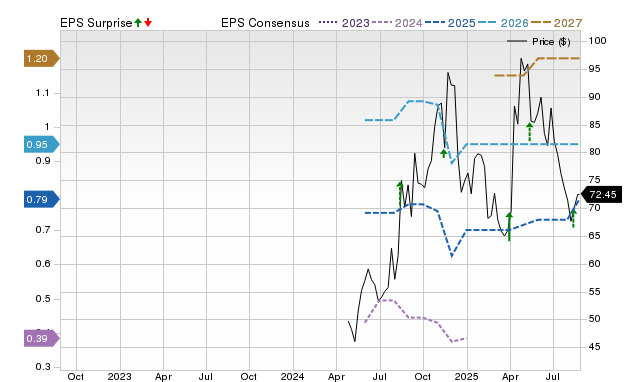The image size is (640, 382).
Task: Click the 2023 x-axis label
Action: pyautogui.click(x=119, y=376)
